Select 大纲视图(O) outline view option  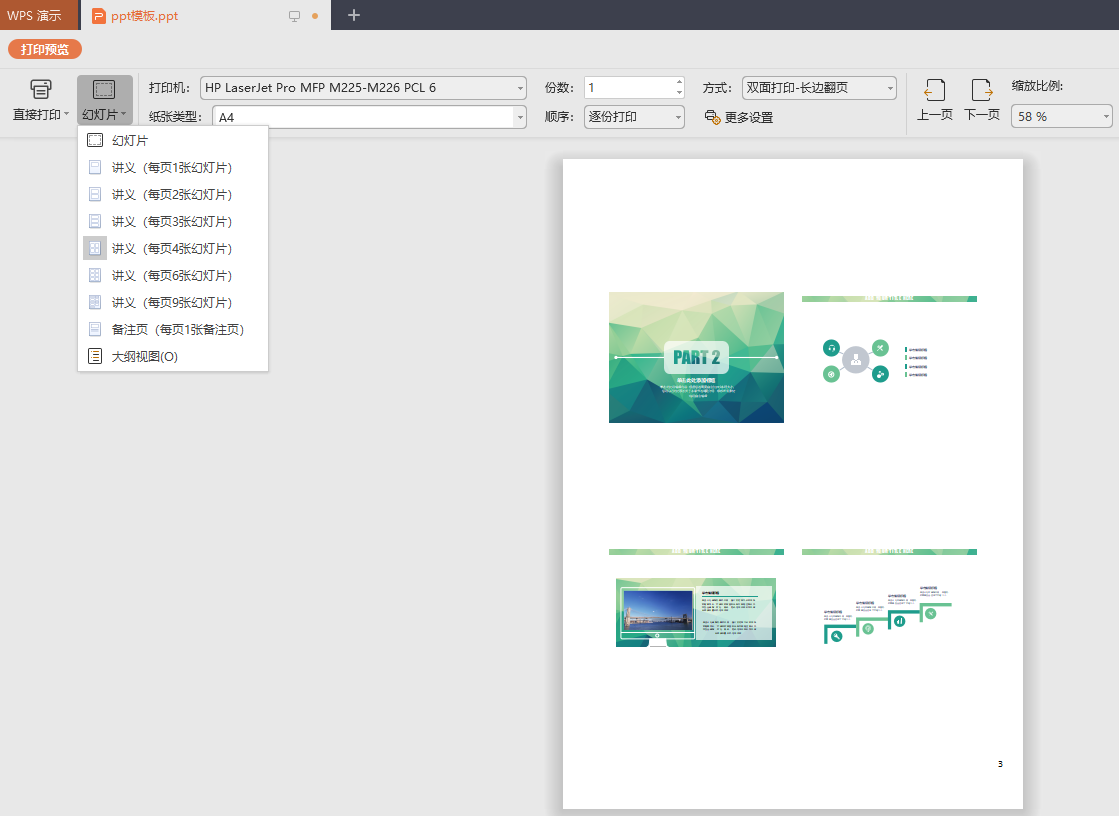144,356
